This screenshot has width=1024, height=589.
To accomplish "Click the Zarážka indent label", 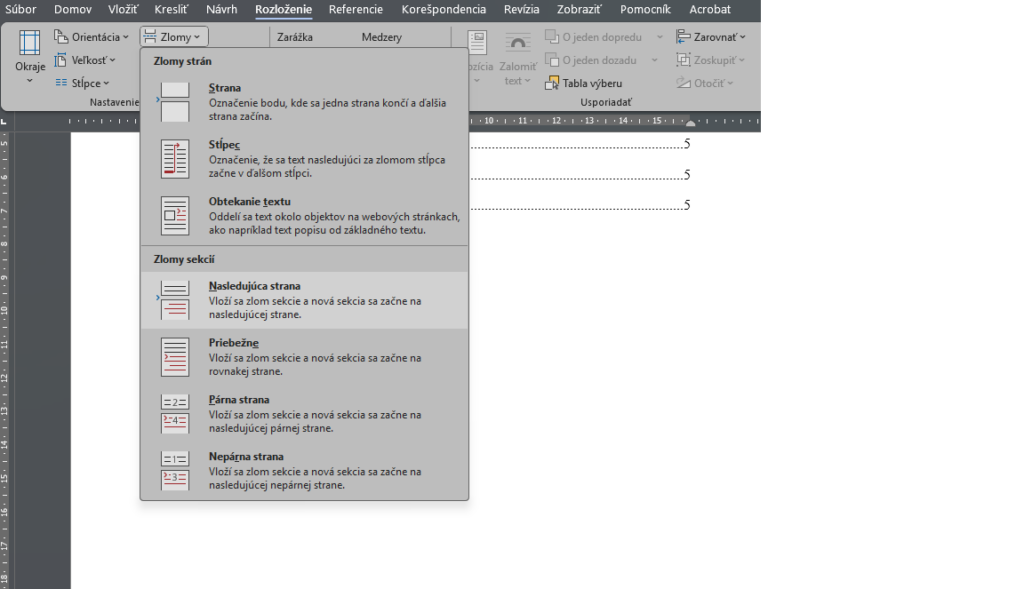I will [x=295, y=37].
